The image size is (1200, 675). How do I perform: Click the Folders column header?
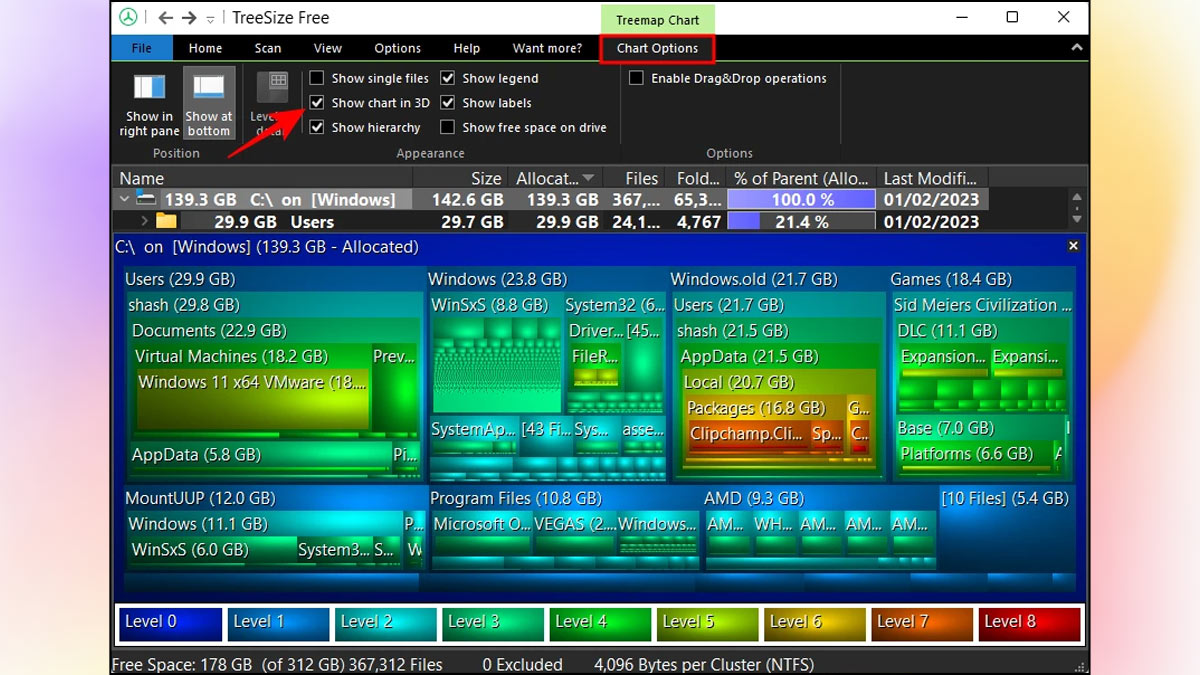[x=694, y=178]
